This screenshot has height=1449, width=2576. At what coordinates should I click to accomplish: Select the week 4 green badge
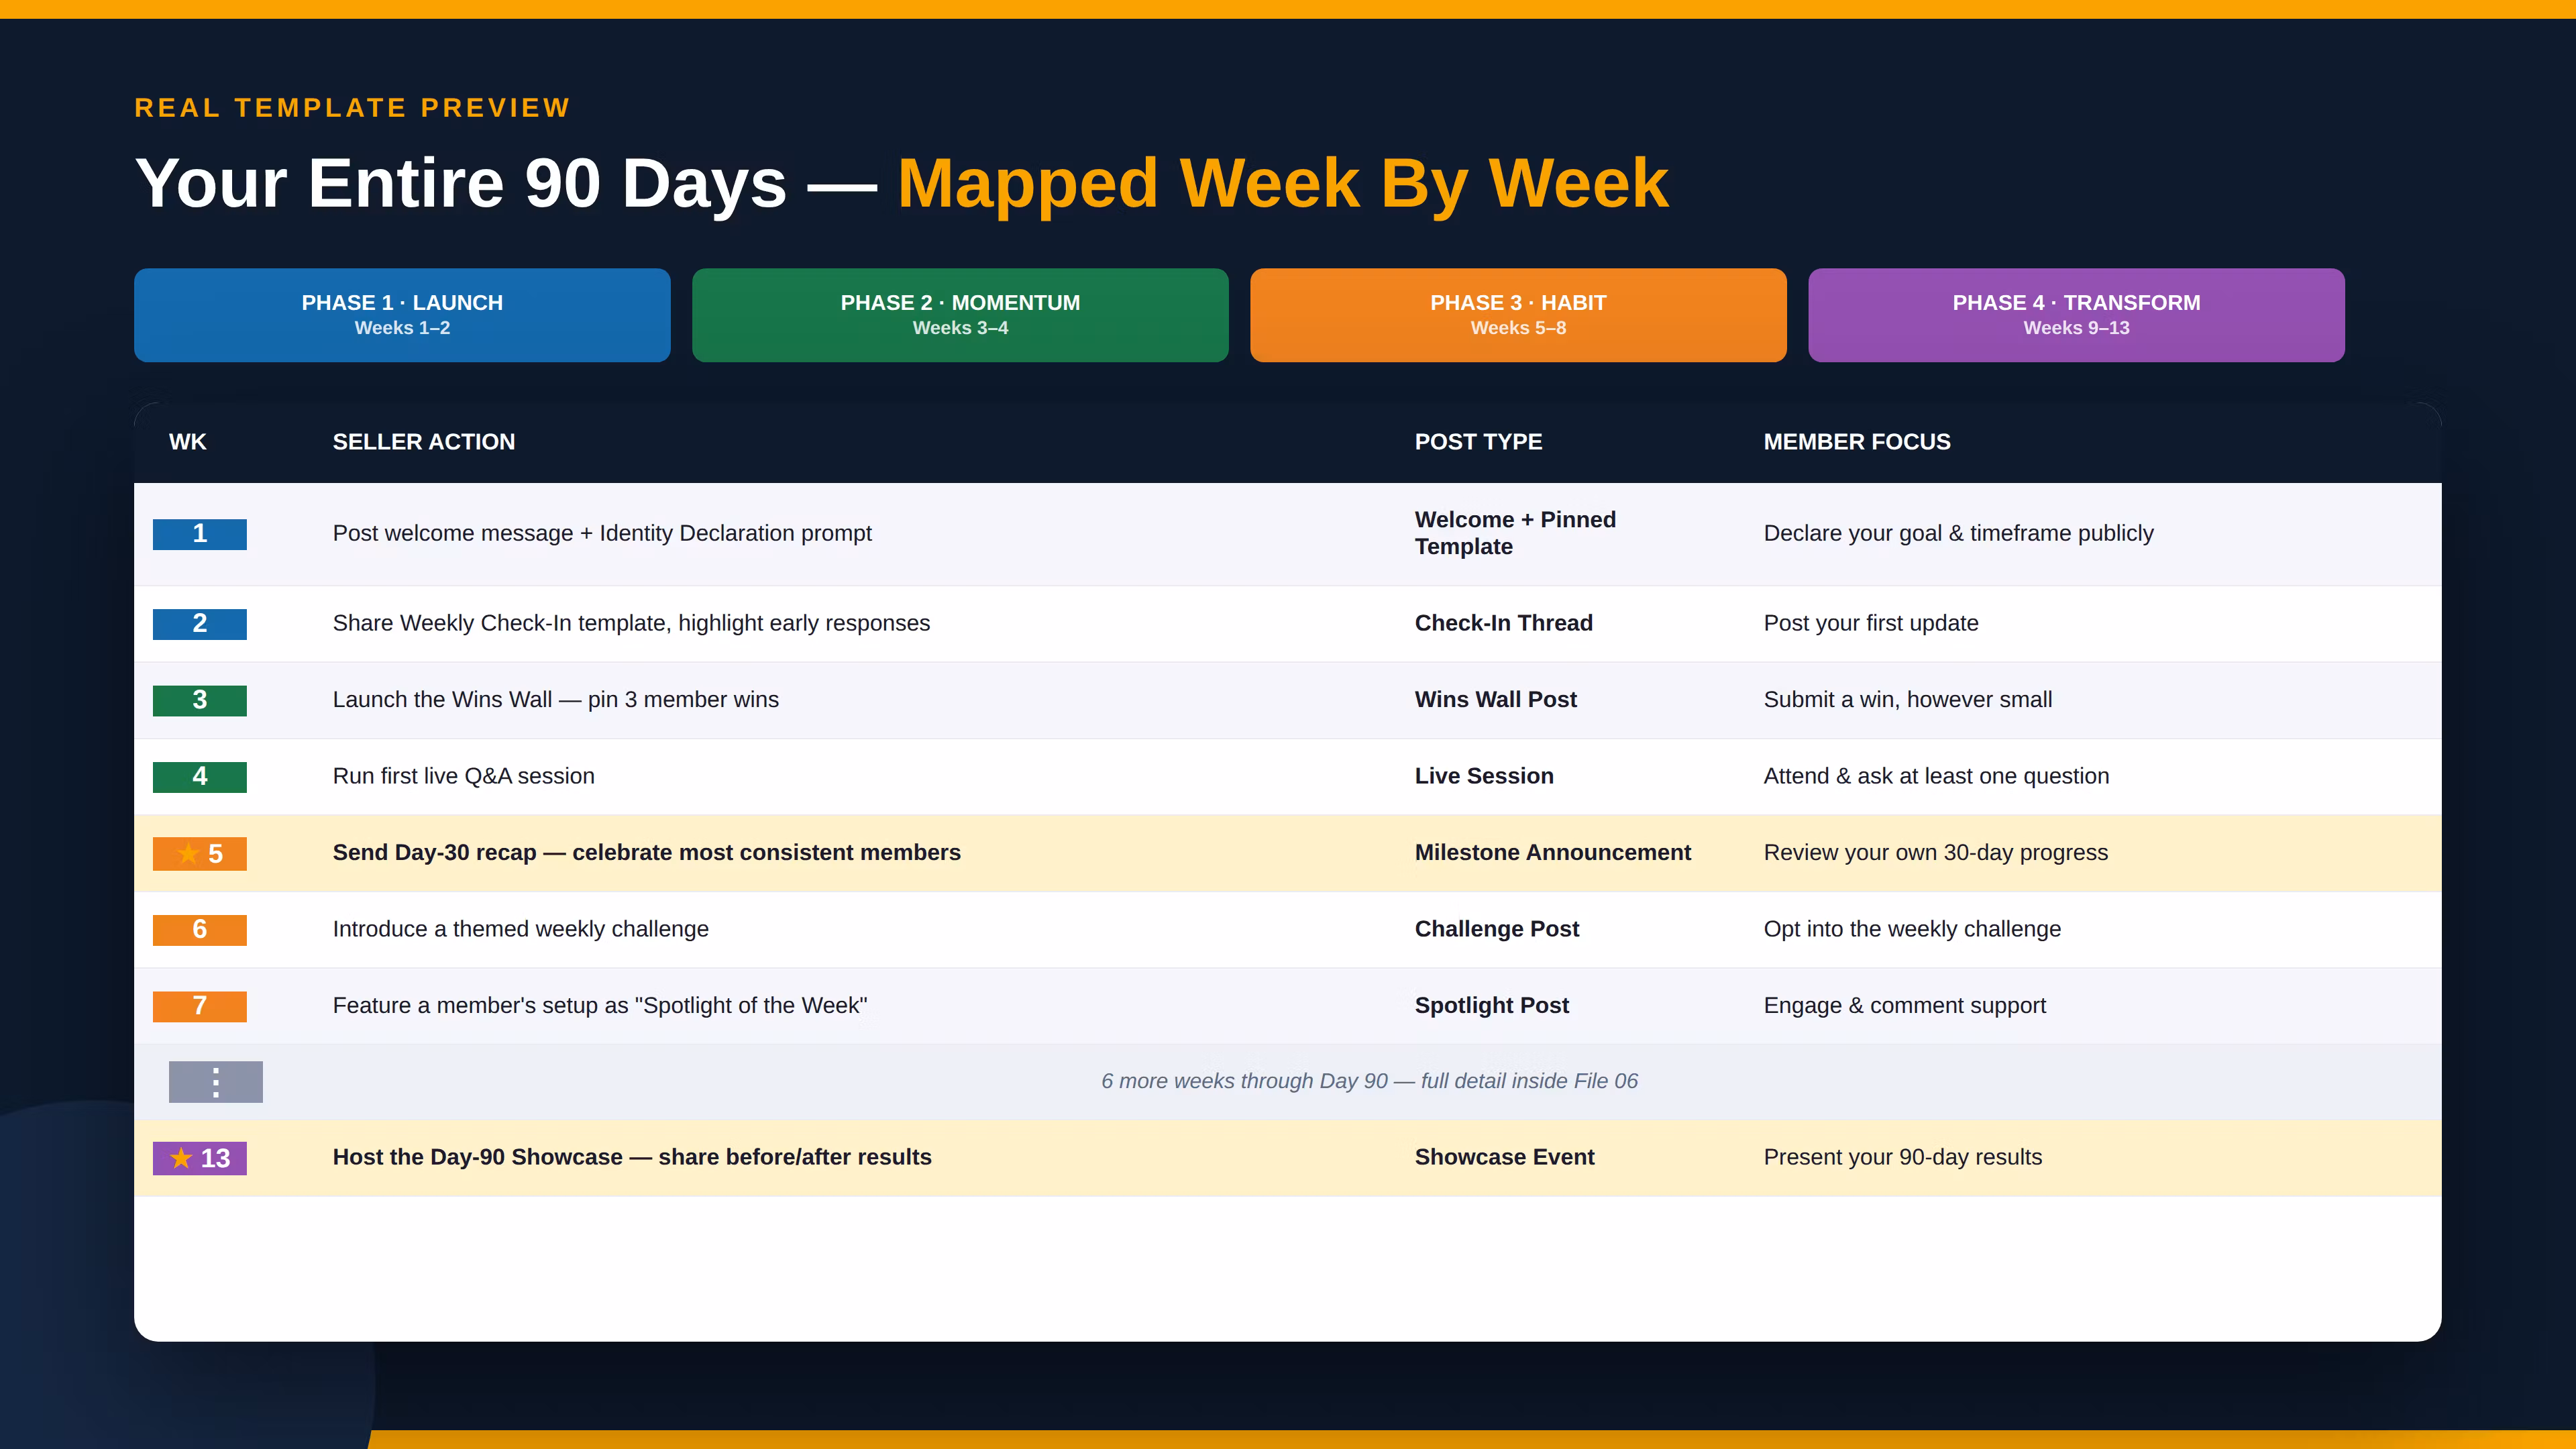pos(199,777)
